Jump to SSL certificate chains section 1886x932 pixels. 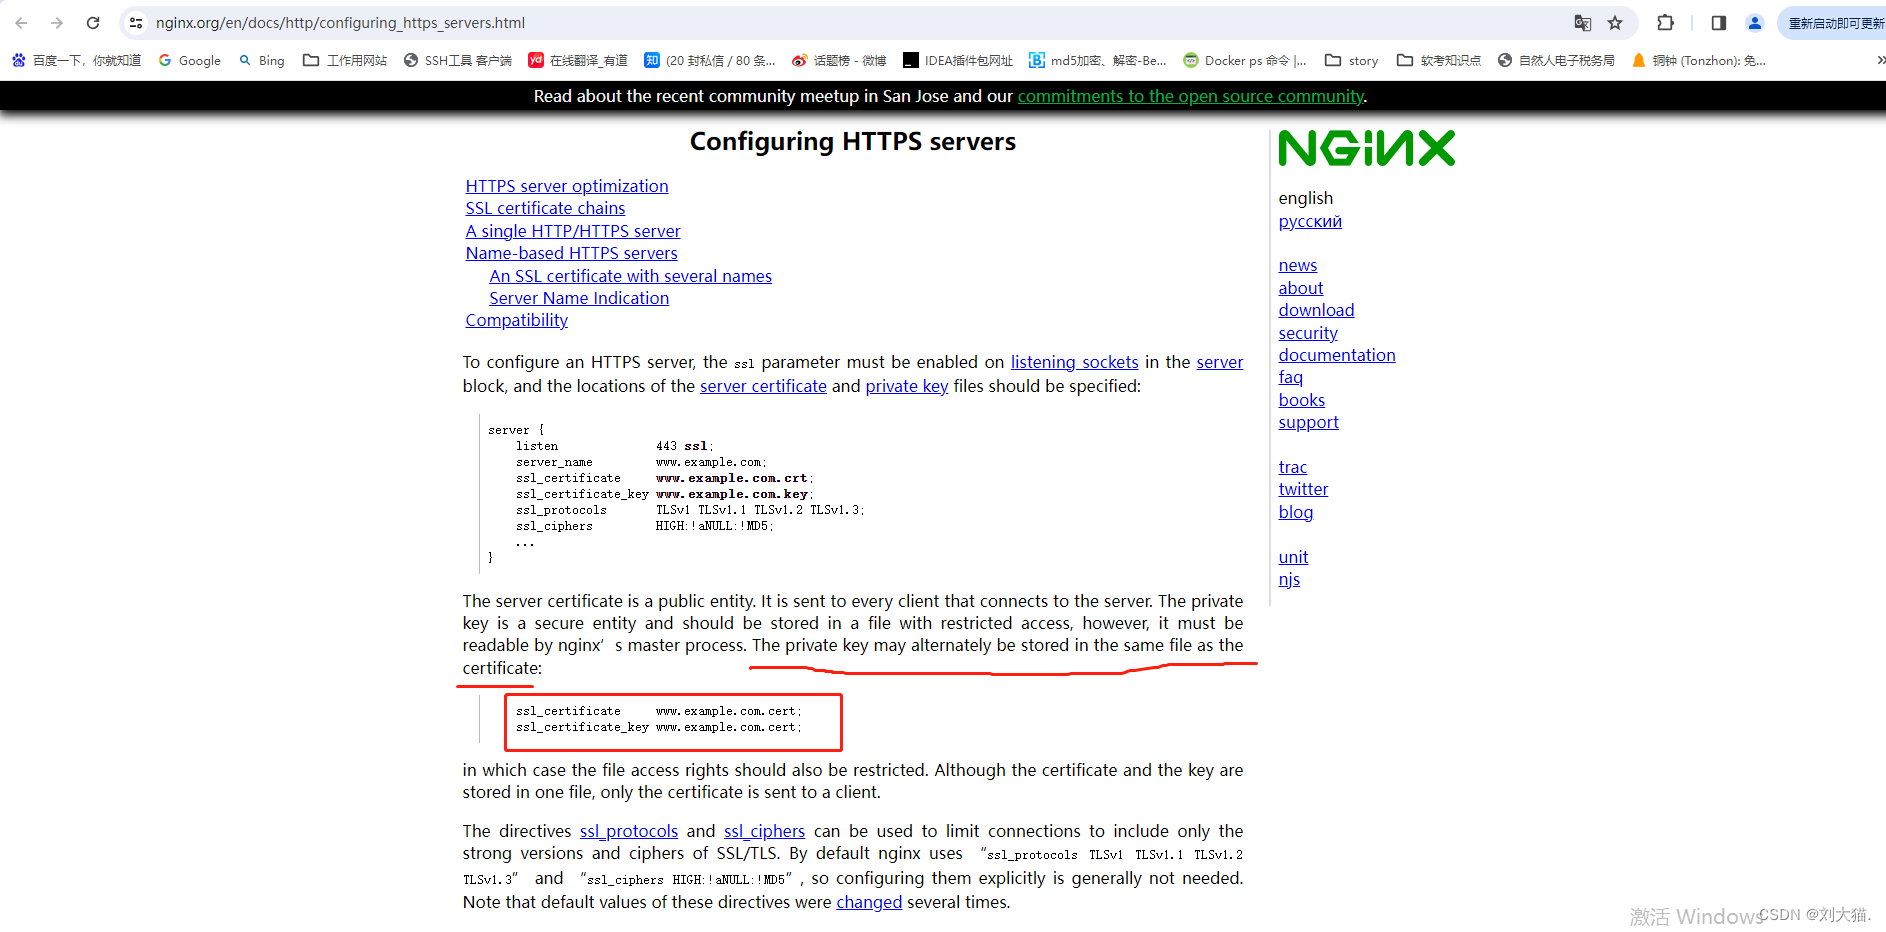[x=545, y=208]
